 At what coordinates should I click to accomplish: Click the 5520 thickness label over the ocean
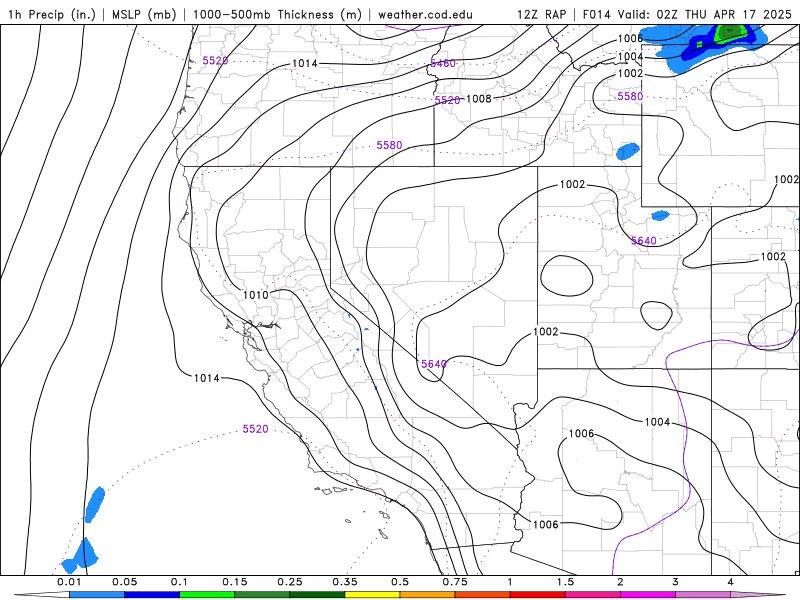coord(255,429)
